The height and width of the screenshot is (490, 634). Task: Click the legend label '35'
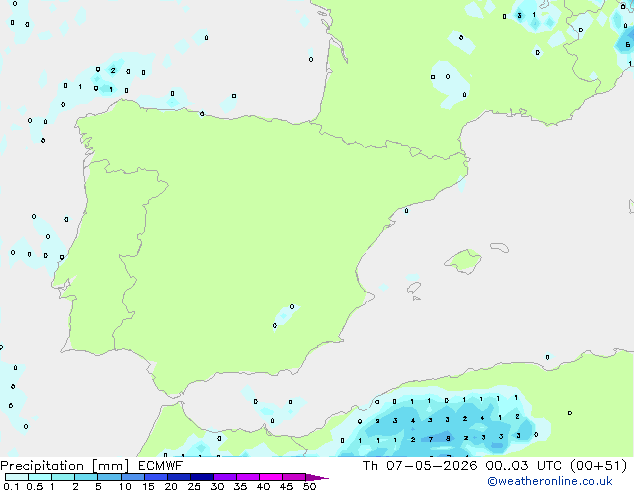[240, 486]
